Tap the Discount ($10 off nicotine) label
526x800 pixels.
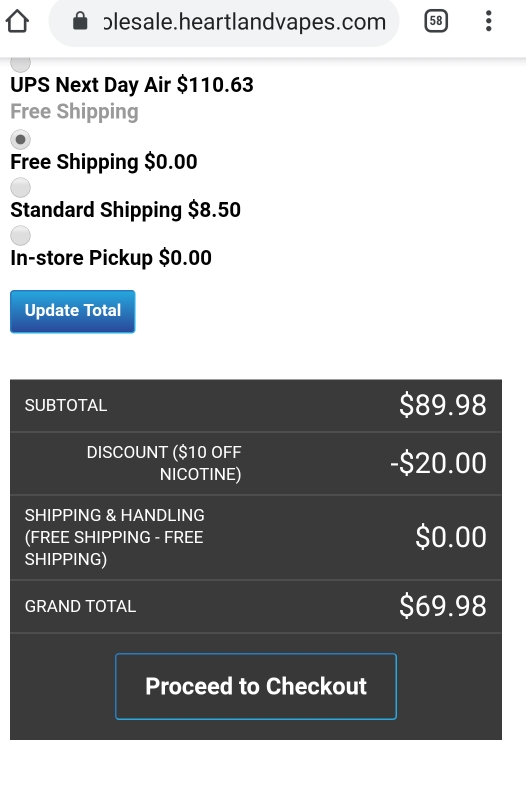click(x=164, y=463)
